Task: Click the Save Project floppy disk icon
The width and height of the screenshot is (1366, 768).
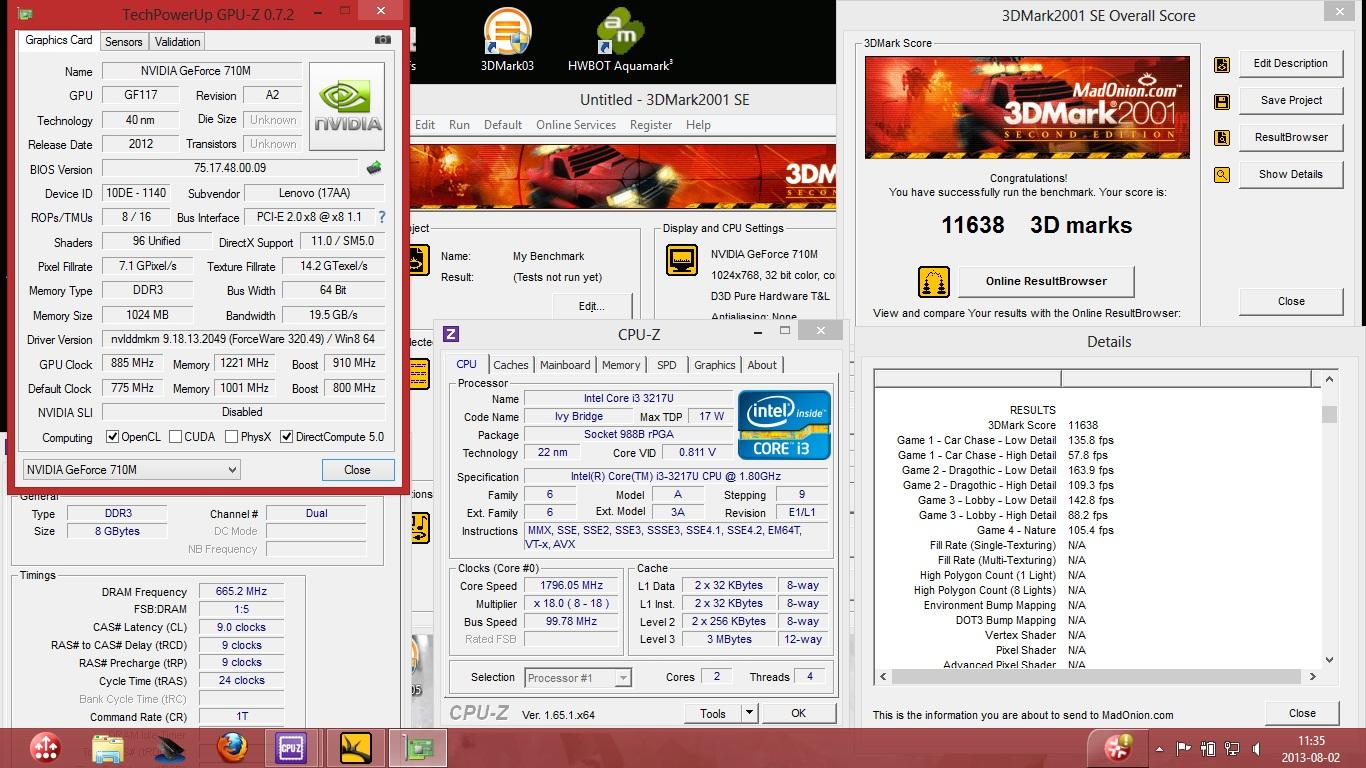Action: pyautogui.click(x=1222, y=101)
